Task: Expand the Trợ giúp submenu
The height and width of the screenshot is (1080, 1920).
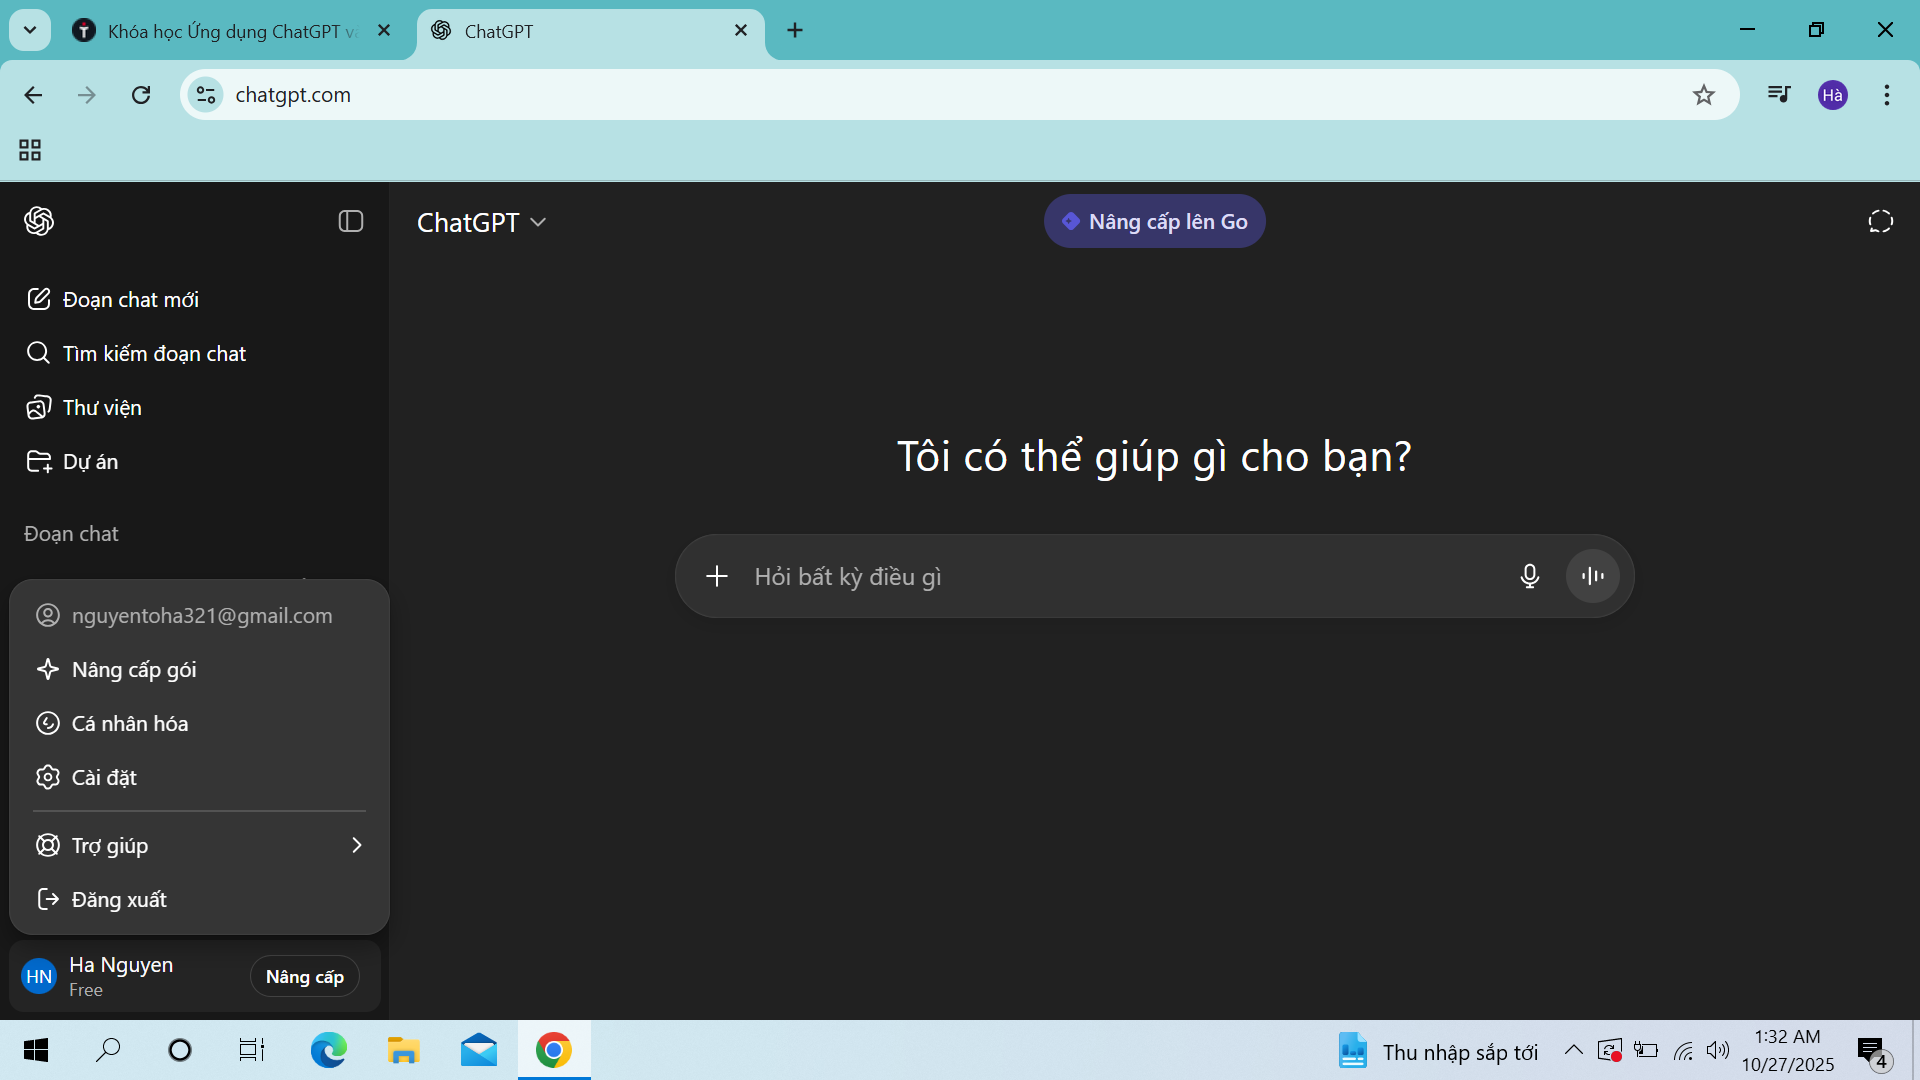Action: (199, 845)
